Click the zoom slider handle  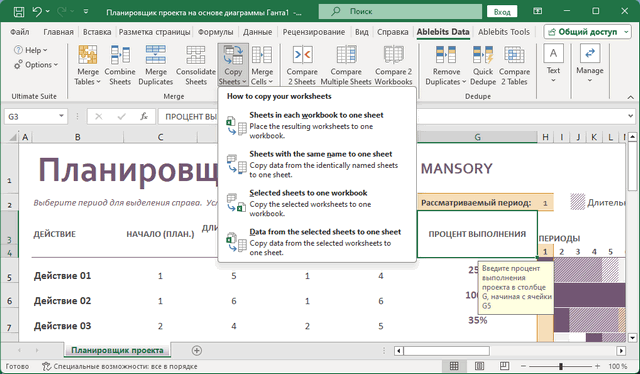[561, 366]
